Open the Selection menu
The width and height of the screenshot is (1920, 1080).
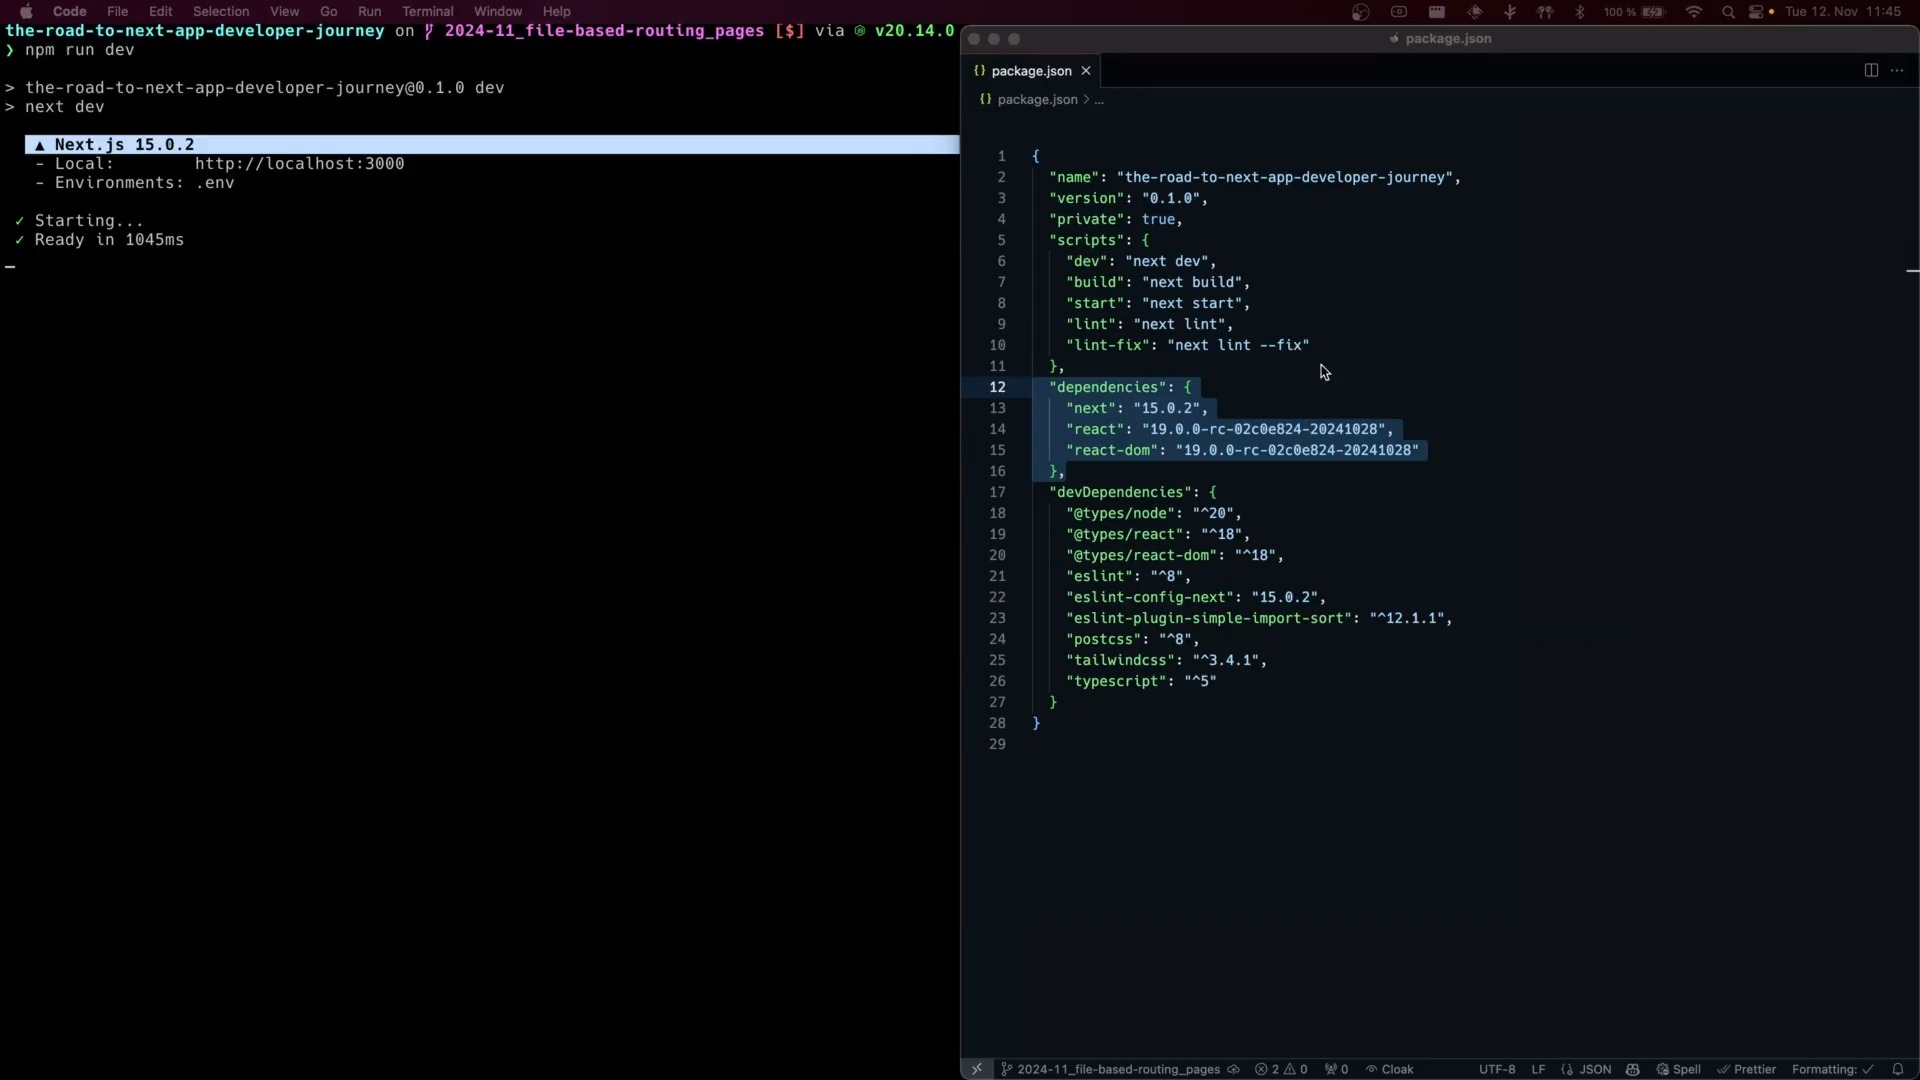click(x=221, y=11)
